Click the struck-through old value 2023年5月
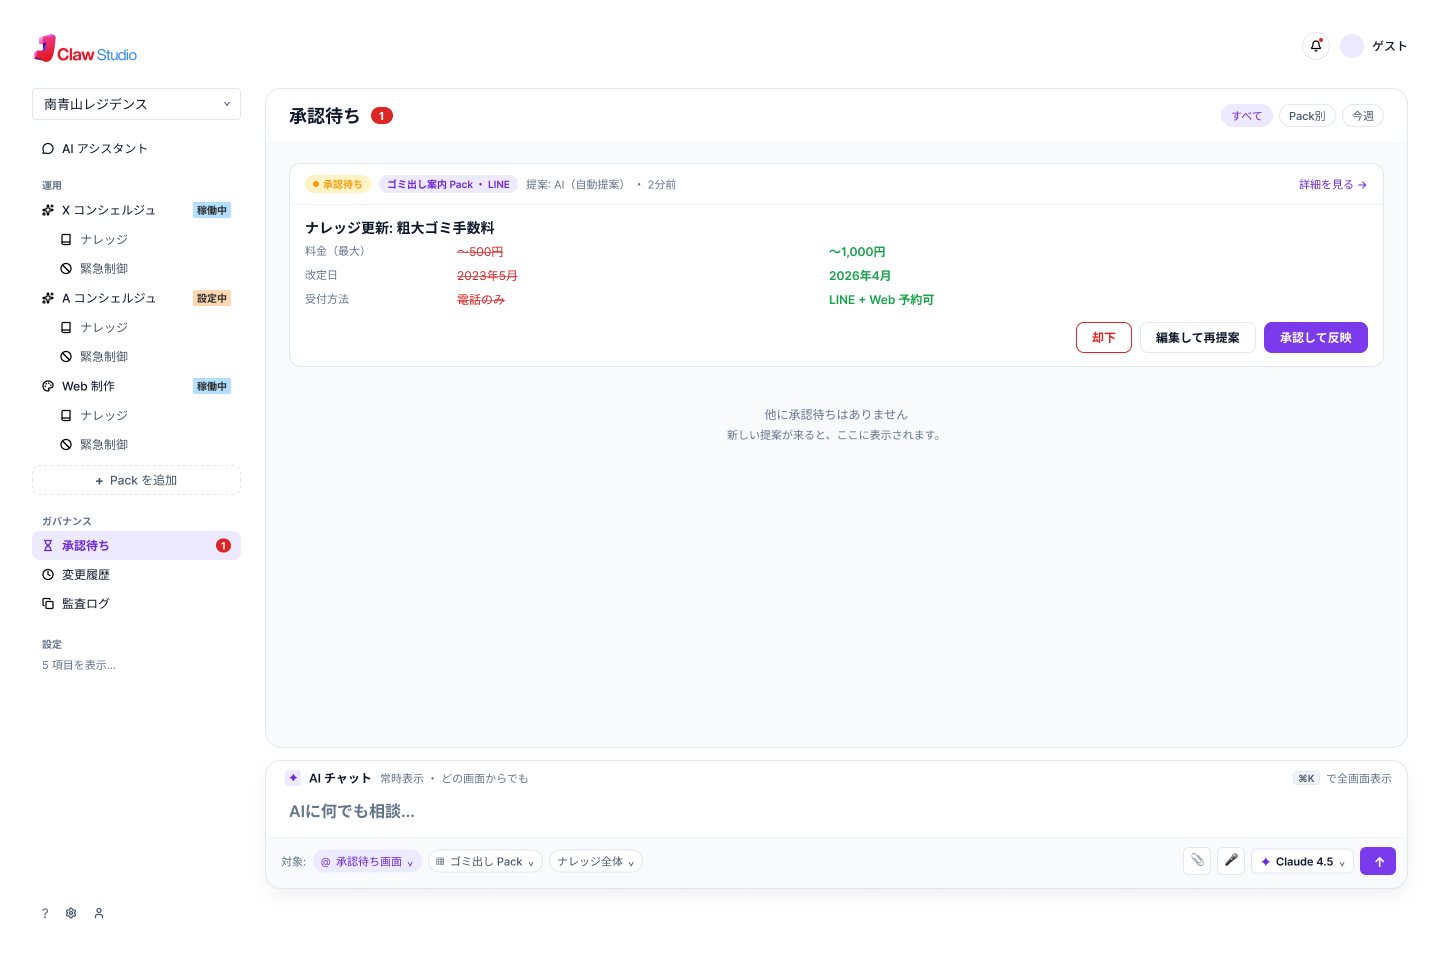The image size is (1440, 967). (x=487, y=276)
